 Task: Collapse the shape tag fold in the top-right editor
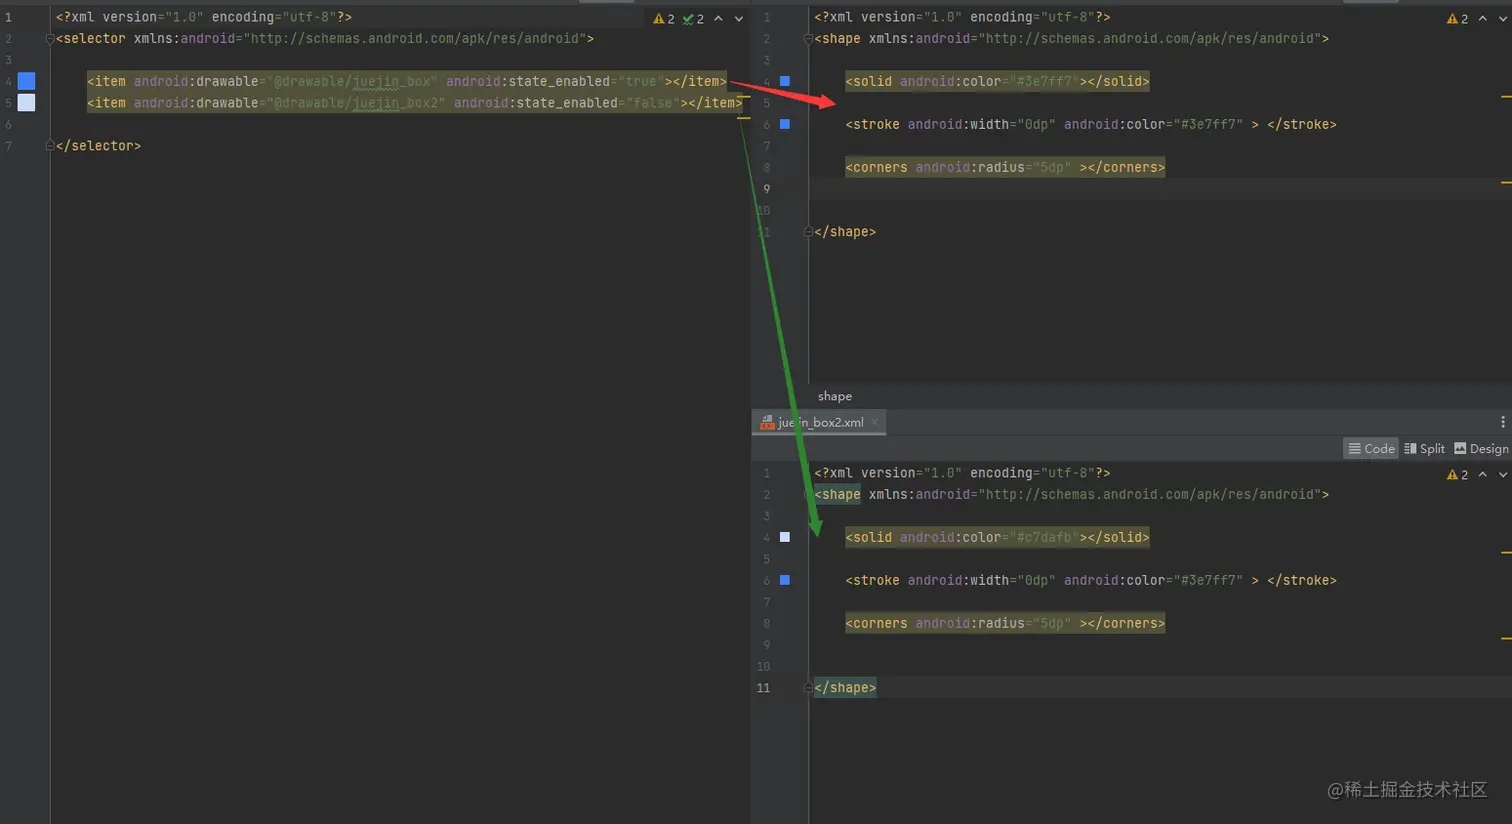pos(808,39)
